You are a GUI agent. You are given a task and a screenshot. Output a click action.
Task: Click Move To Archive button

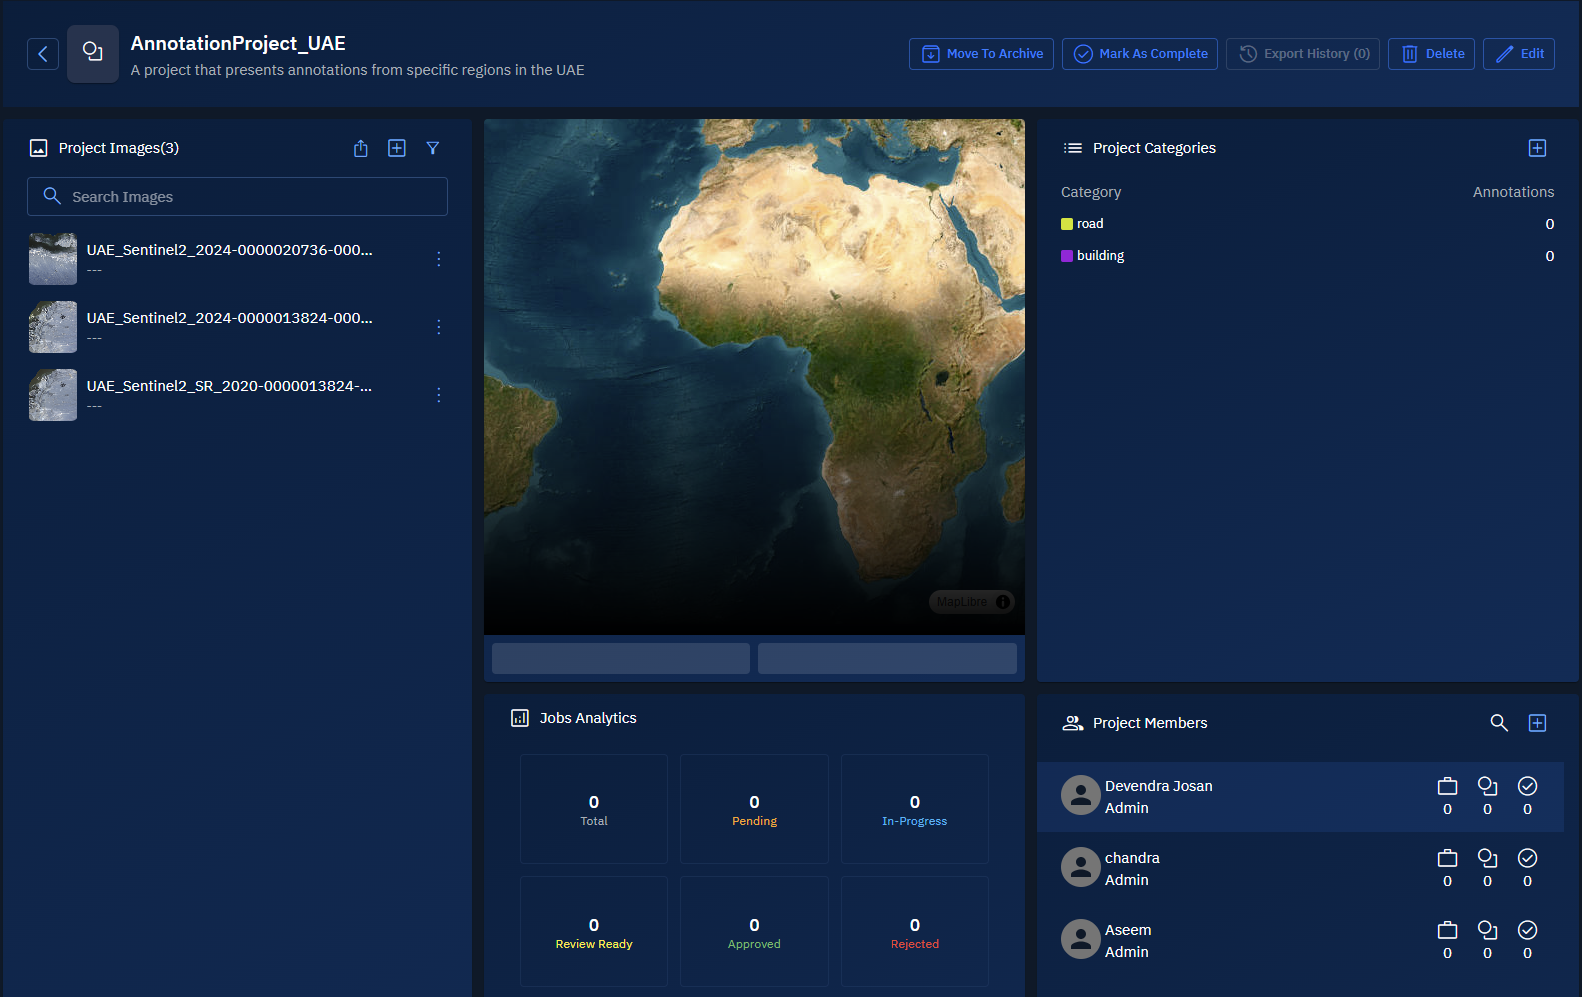[x=981, y=54]
